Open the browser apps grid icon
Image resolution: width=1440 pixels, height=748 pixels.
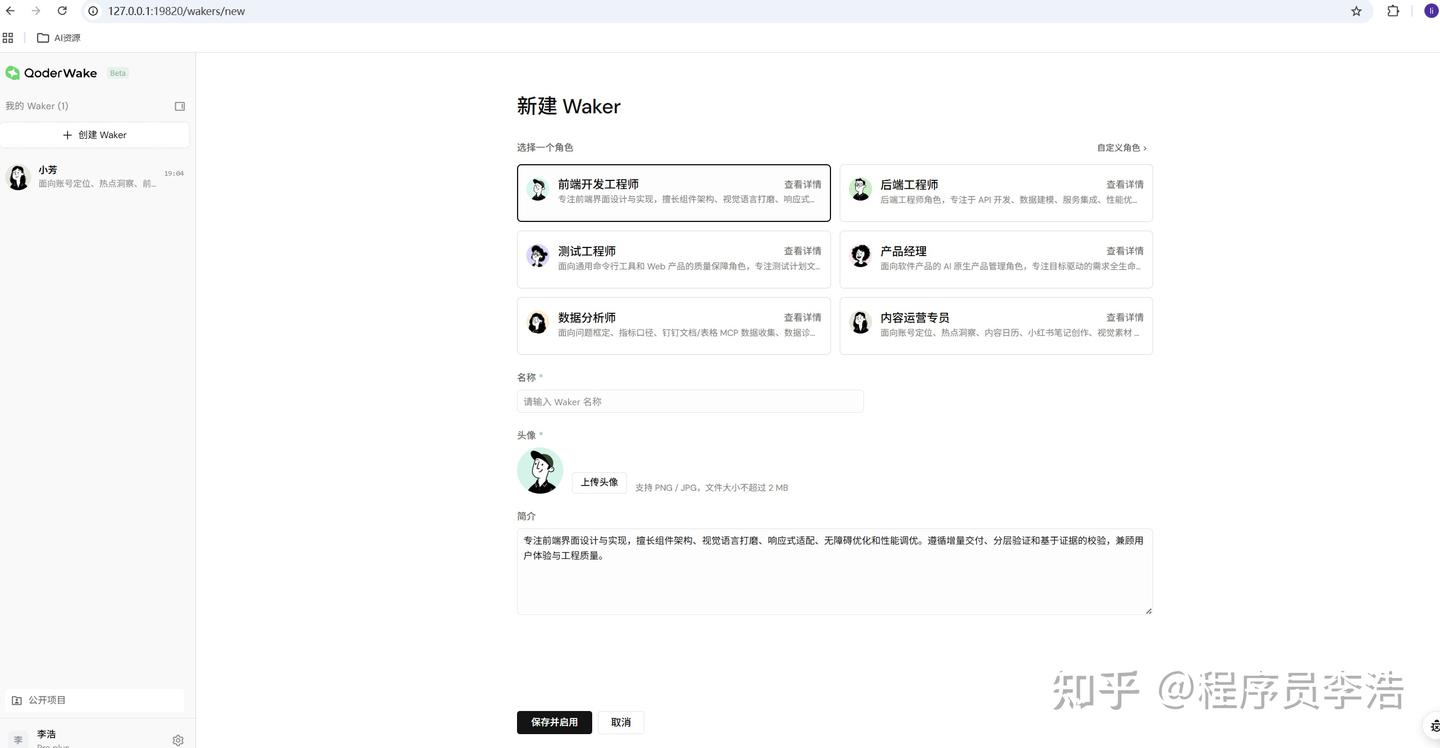pos(8,38)
